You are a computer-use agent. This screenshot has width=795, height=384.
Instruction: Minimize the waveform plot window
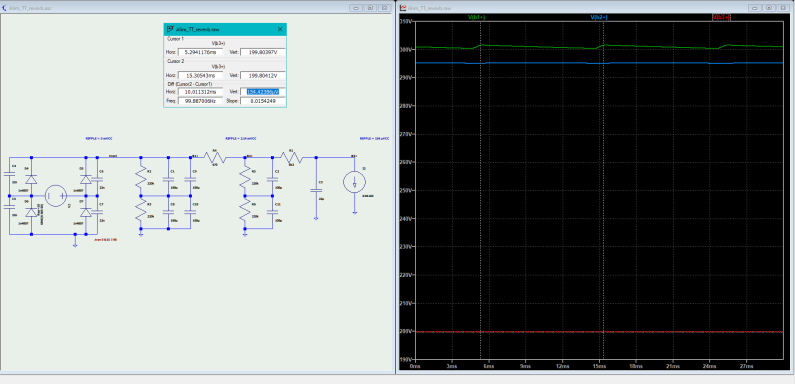[x=755, y=8]
